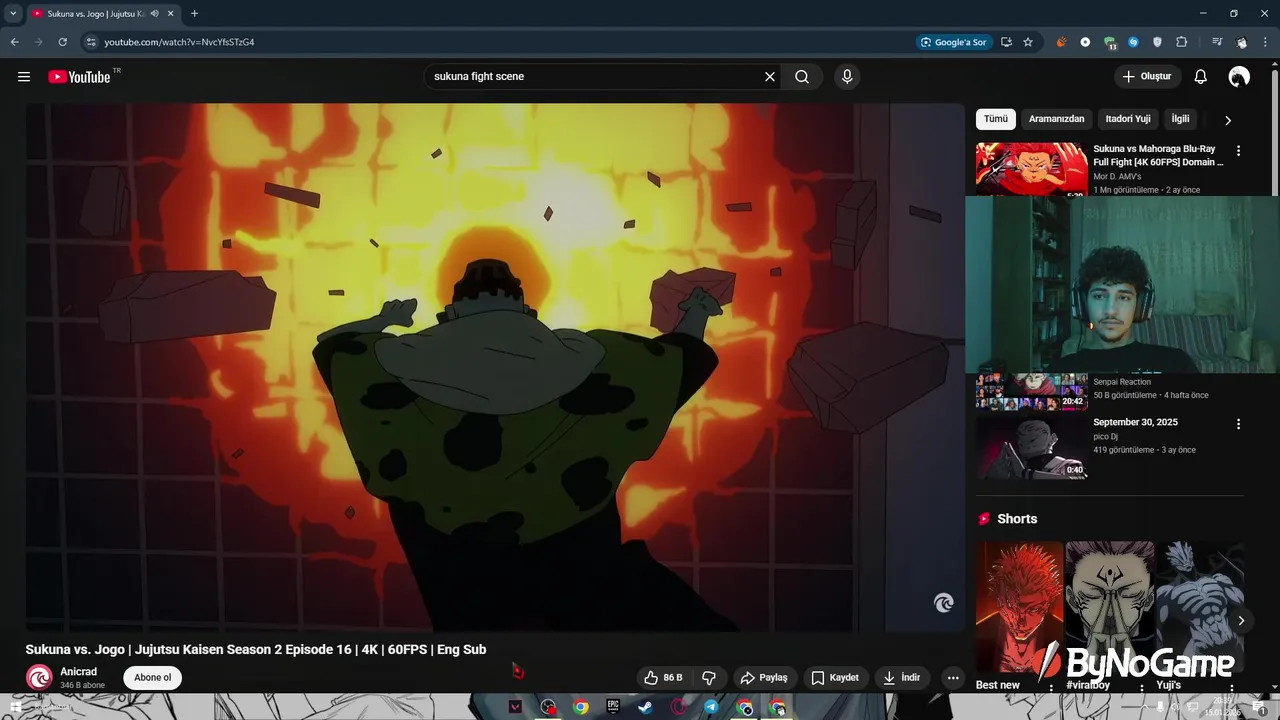Click the Oluştur create button
Image resolution: width=1280 pixels, height=720 pixels.
[1148, 77]
